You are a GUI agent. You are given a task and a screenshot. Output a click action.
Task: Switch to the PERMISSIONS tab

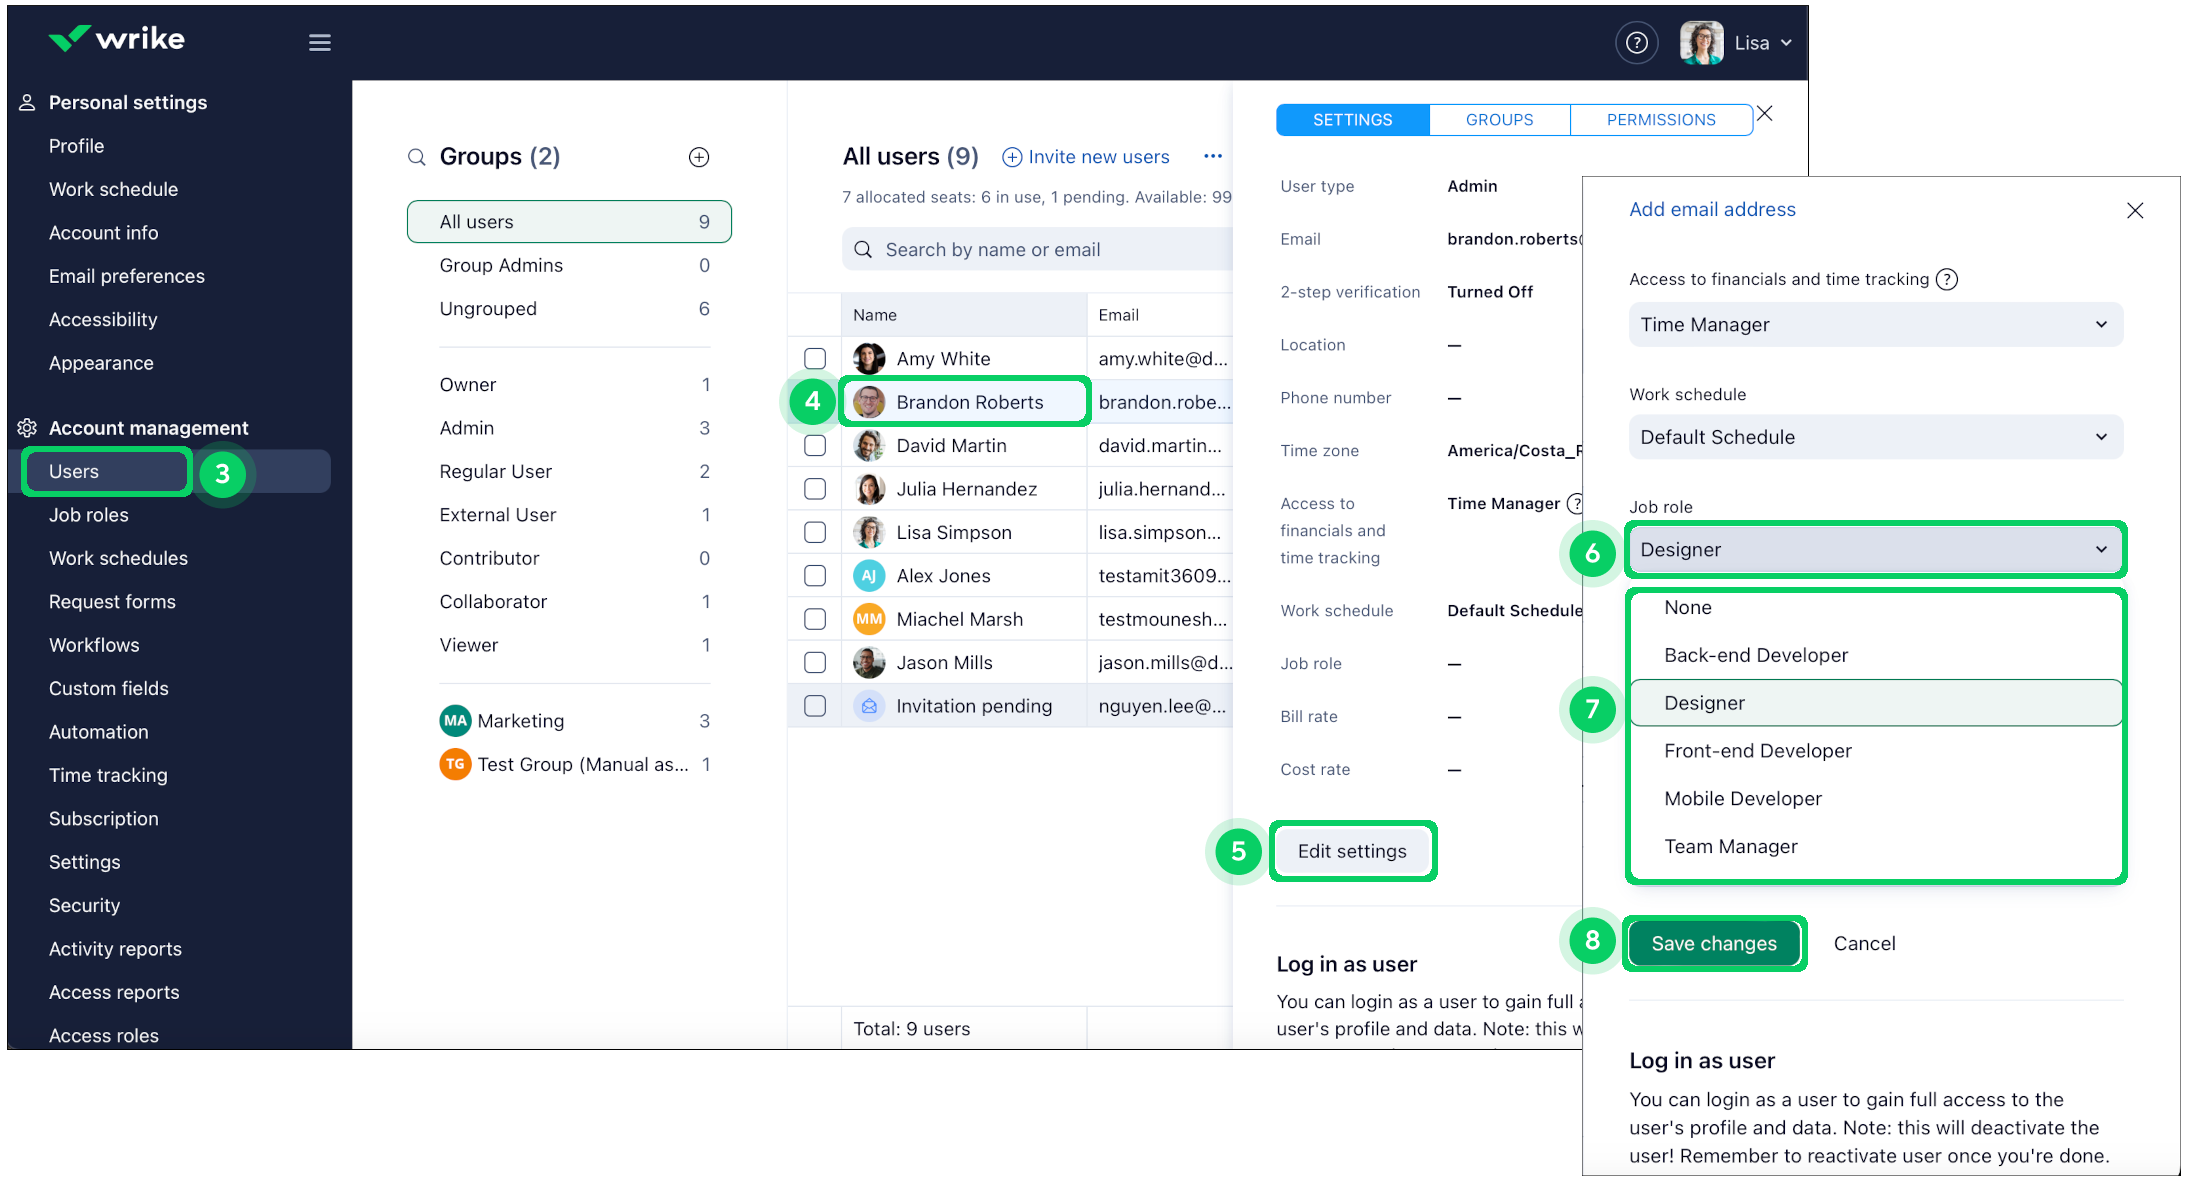click(1660, 119)
